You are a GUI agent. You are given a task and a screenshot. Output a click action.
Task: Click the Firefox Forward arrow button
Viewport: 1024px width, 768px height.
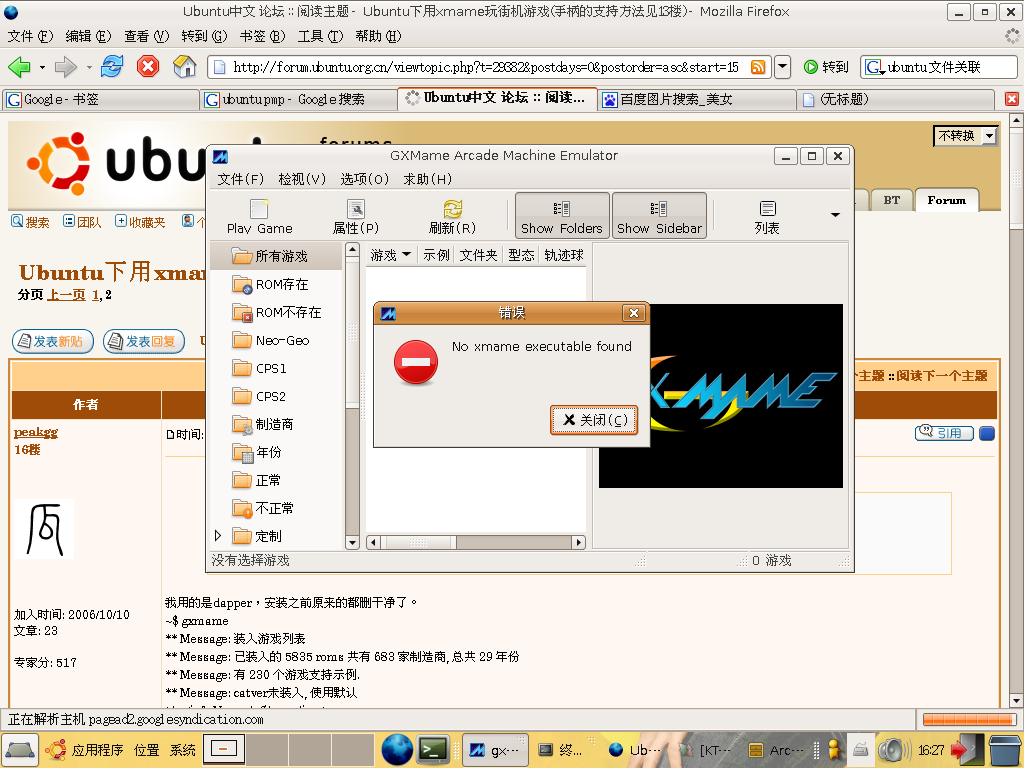tap(65, 67)
